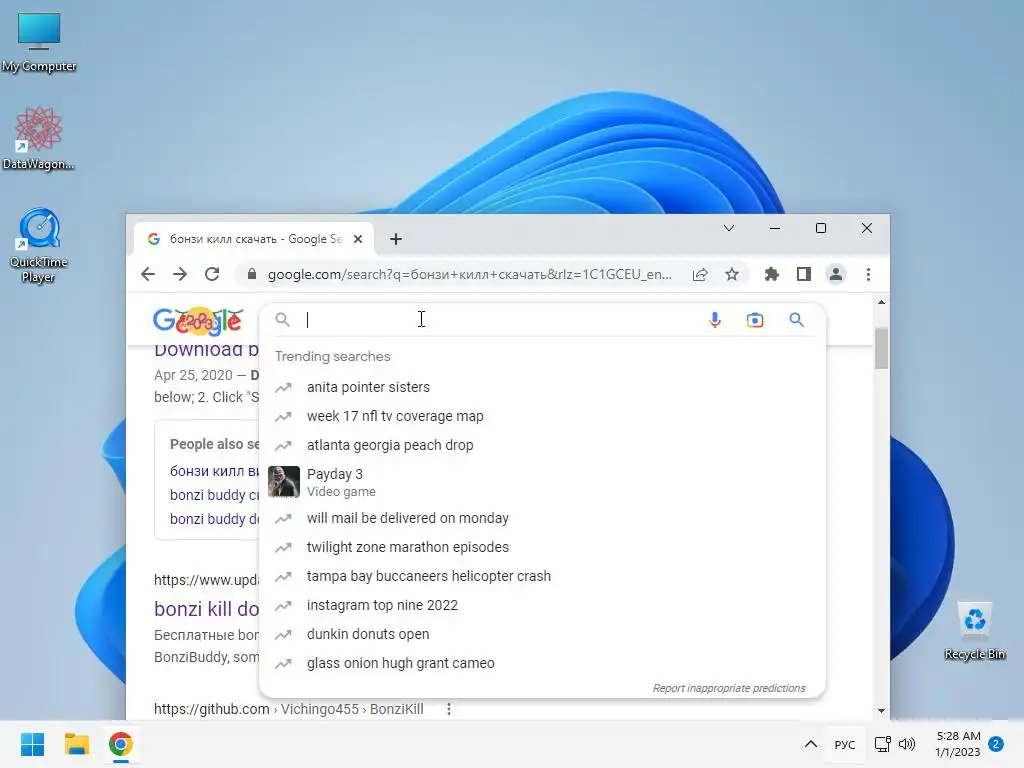This screenshot has width=1024, height=768.
Task: Select the DataWagon desktop shortcut
Action: (39, 138)
